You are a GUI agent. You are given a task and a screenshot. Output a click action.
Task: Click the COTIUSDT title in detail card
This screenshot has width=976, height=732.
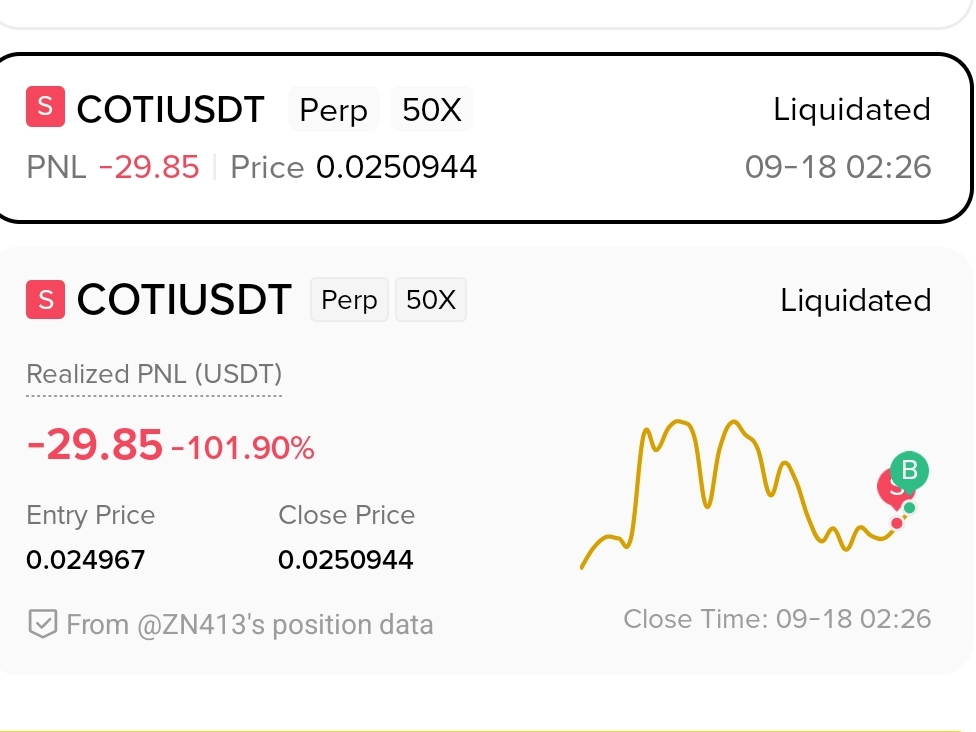(184, 299)
